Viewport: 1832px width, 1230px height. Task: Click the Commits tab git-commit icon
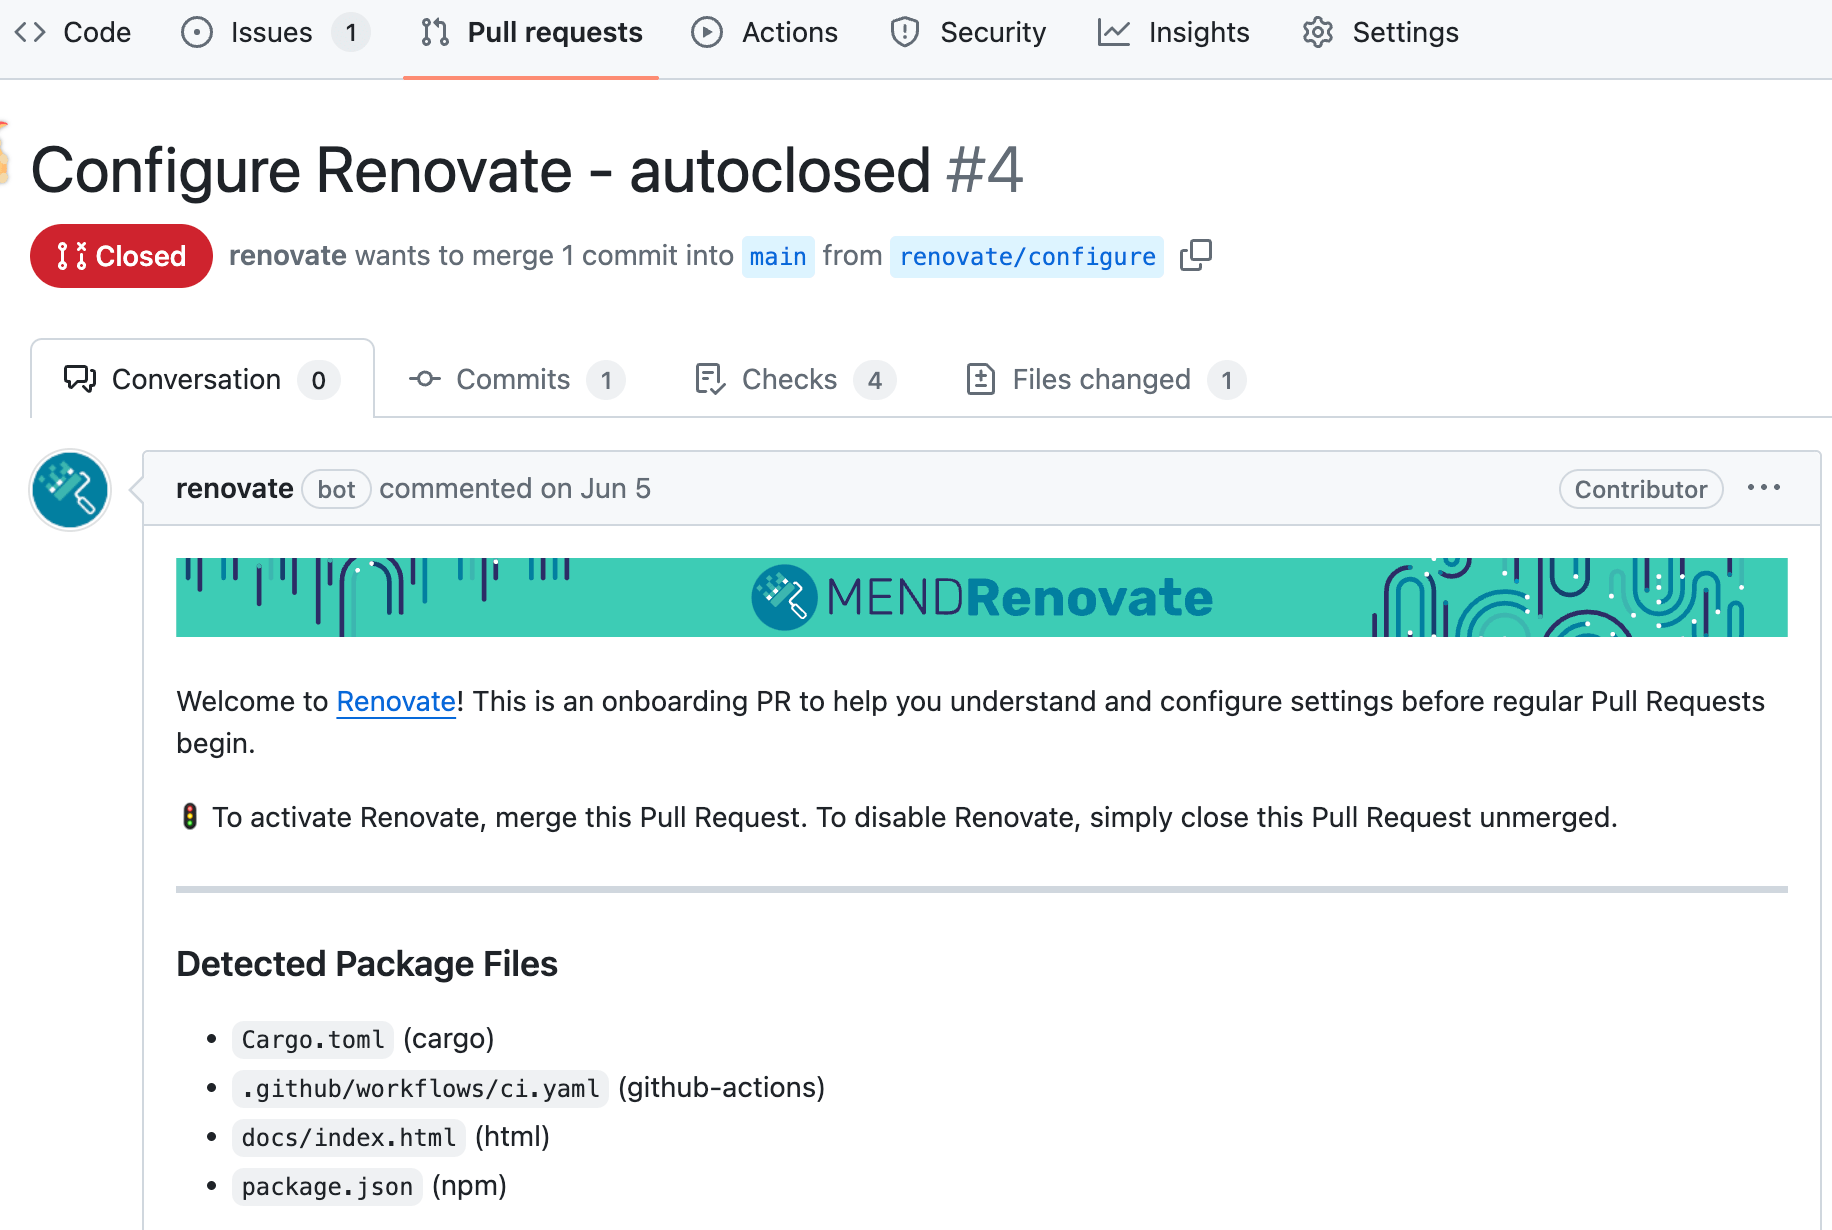point(425,379)
